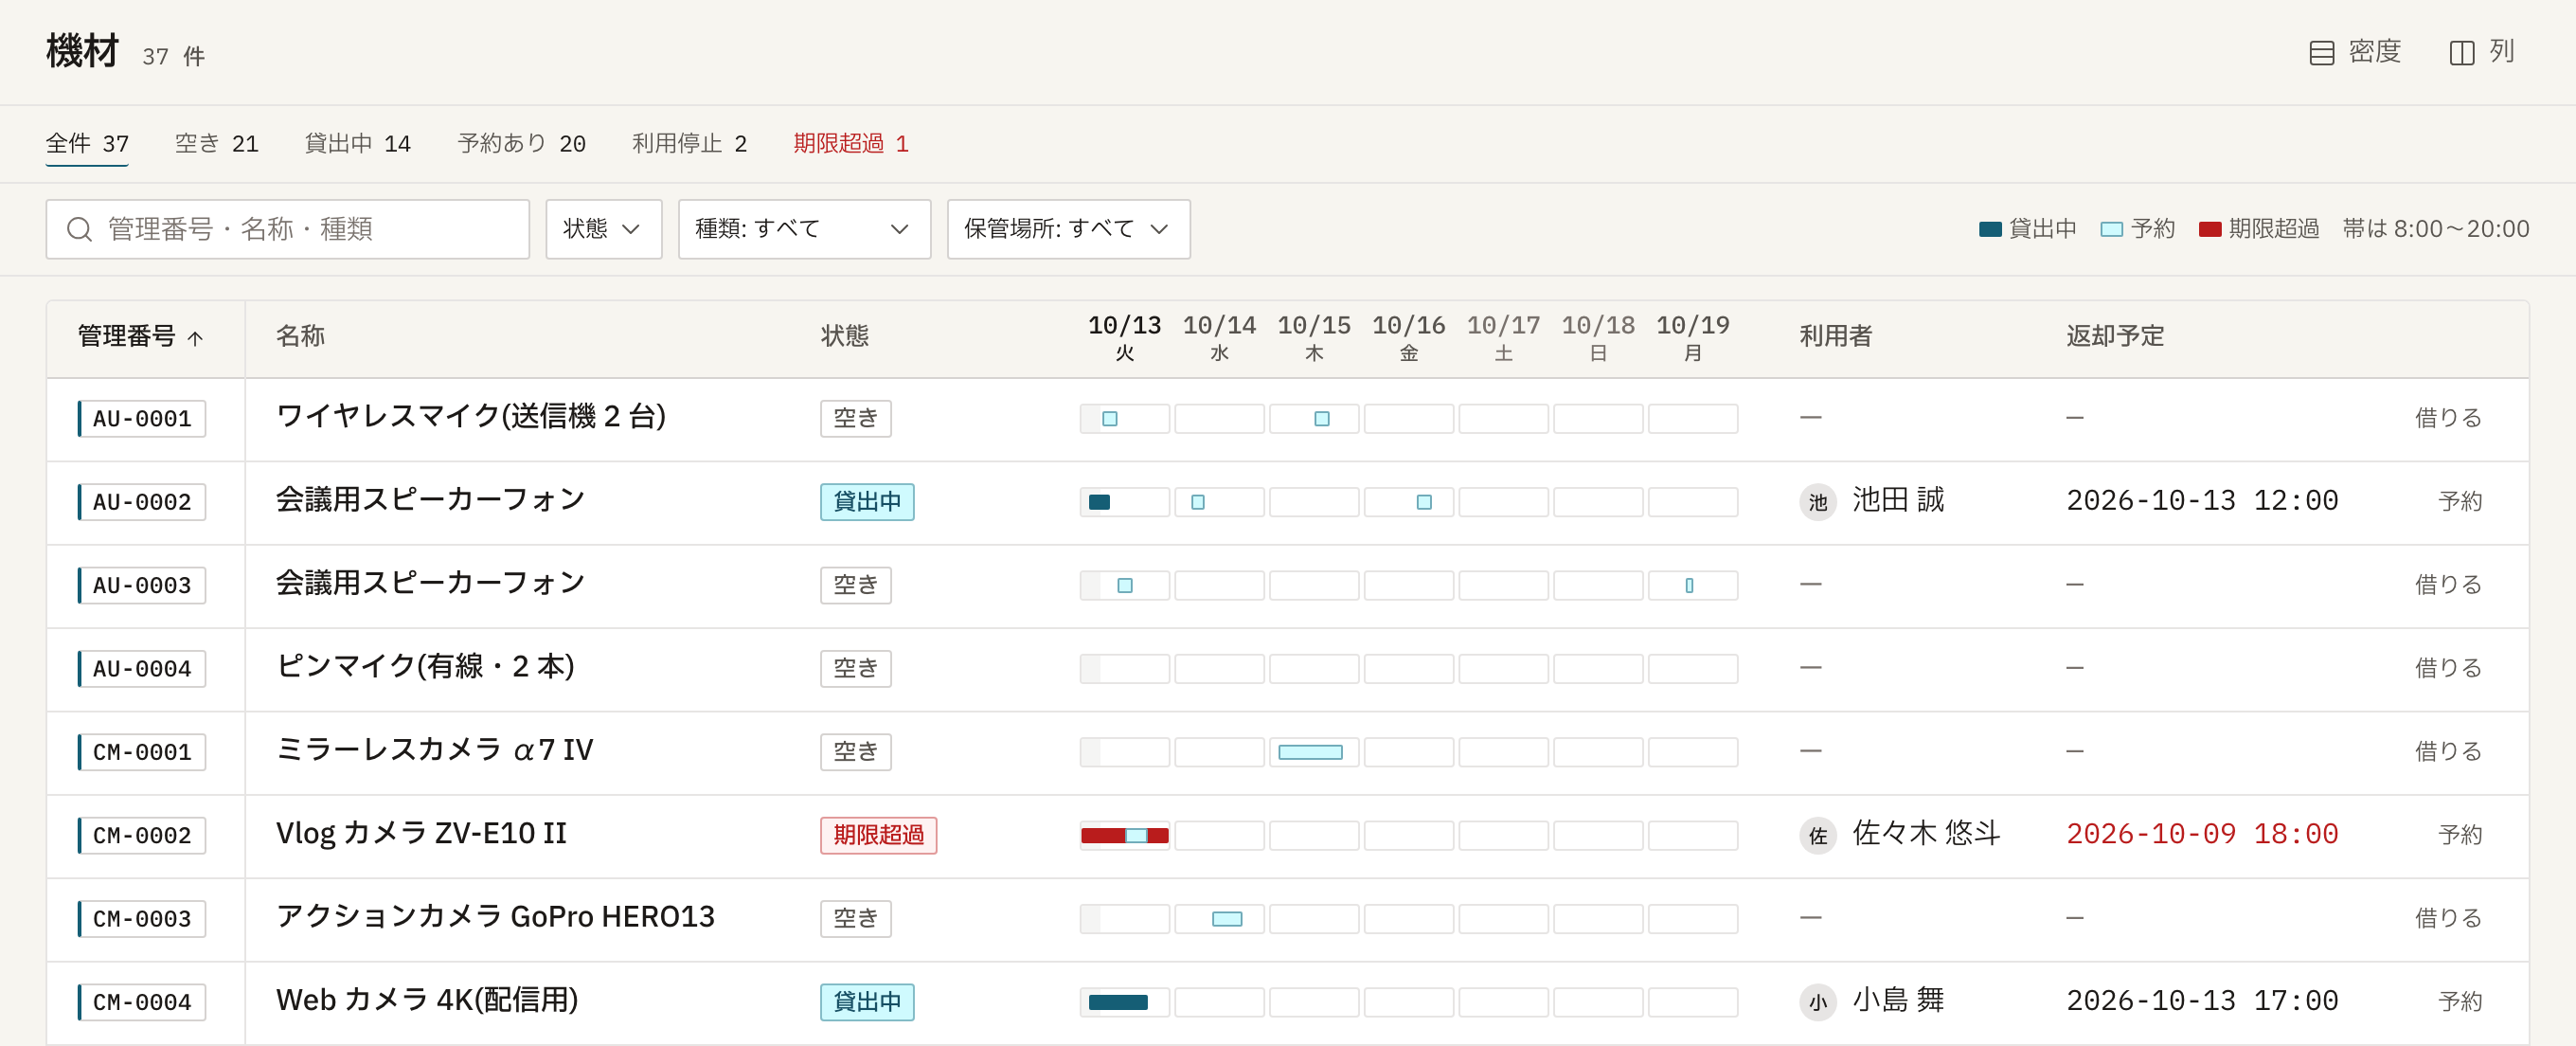This screenshot has width=2576, height=1046.
Task: Click 借りる for CM-0001
Action: click(x=2448, y=751)
